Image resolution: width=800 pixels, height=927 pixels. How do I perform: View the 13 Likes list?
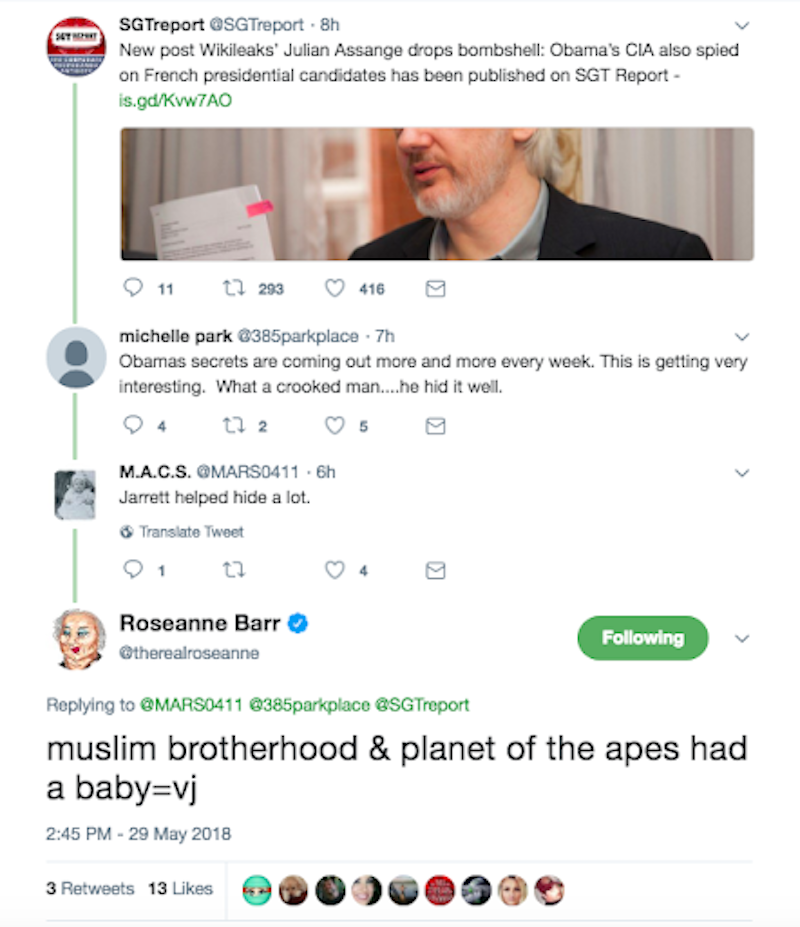180,889
